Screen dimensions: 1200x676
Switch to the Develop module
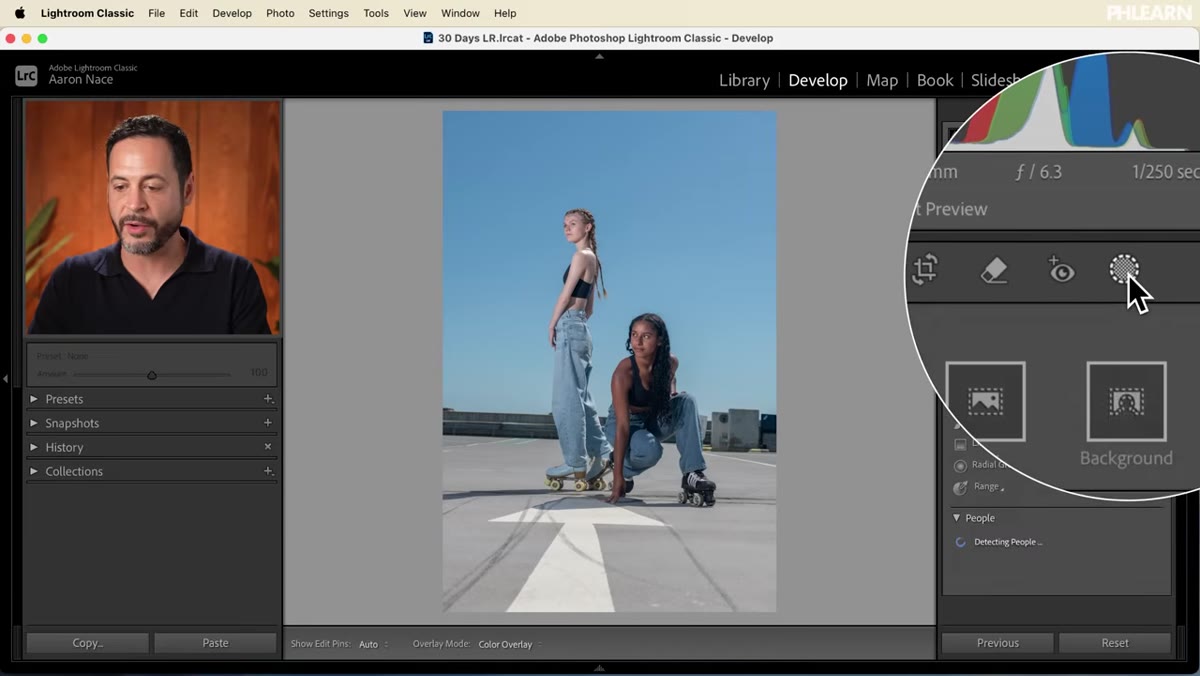817,80
